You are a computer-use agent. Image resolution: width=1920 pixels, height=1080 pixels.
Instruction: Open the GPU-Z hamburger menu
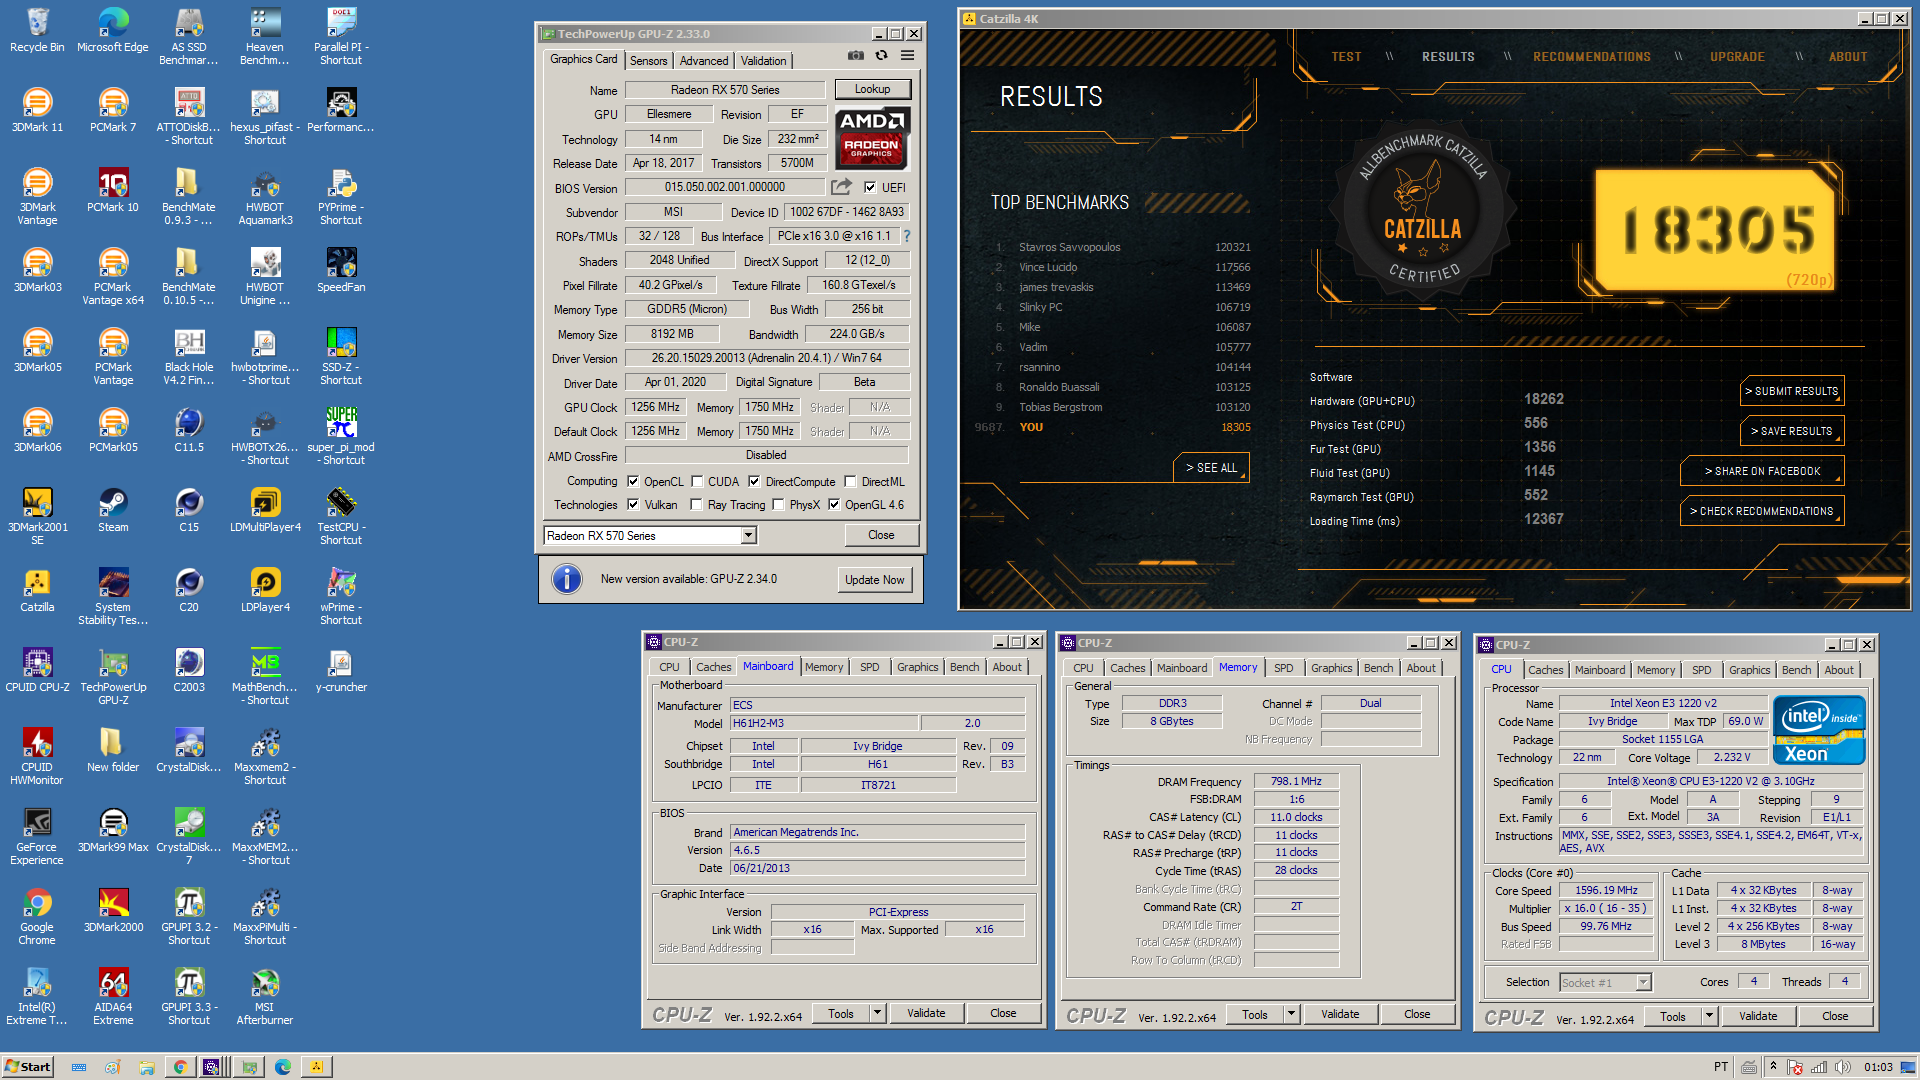907,56
